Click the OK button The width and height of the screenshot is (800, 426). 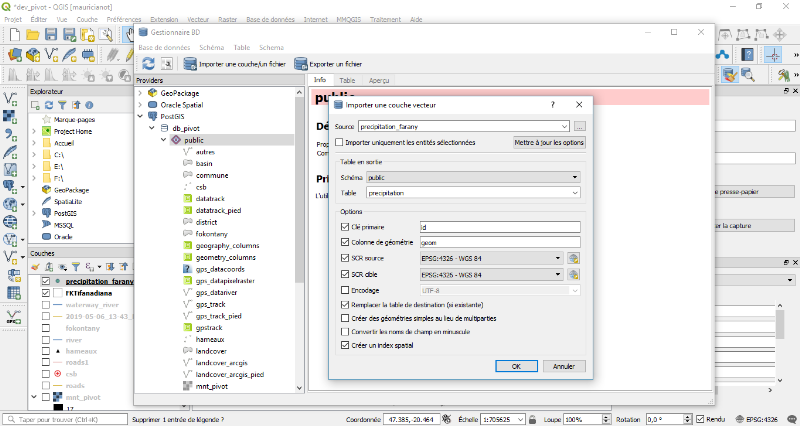[516, 366]
